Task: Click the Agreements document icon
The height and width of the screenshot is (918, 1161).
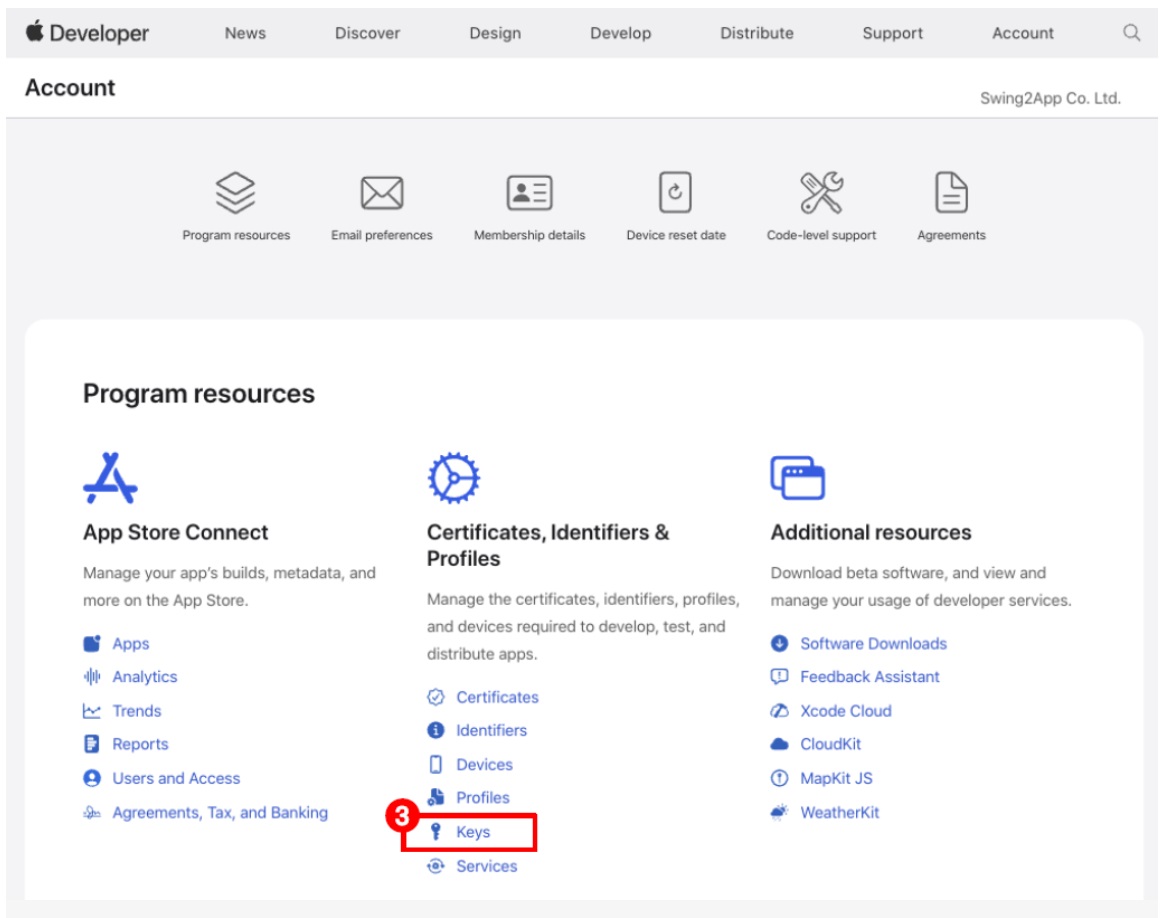Action: [951, 192]
